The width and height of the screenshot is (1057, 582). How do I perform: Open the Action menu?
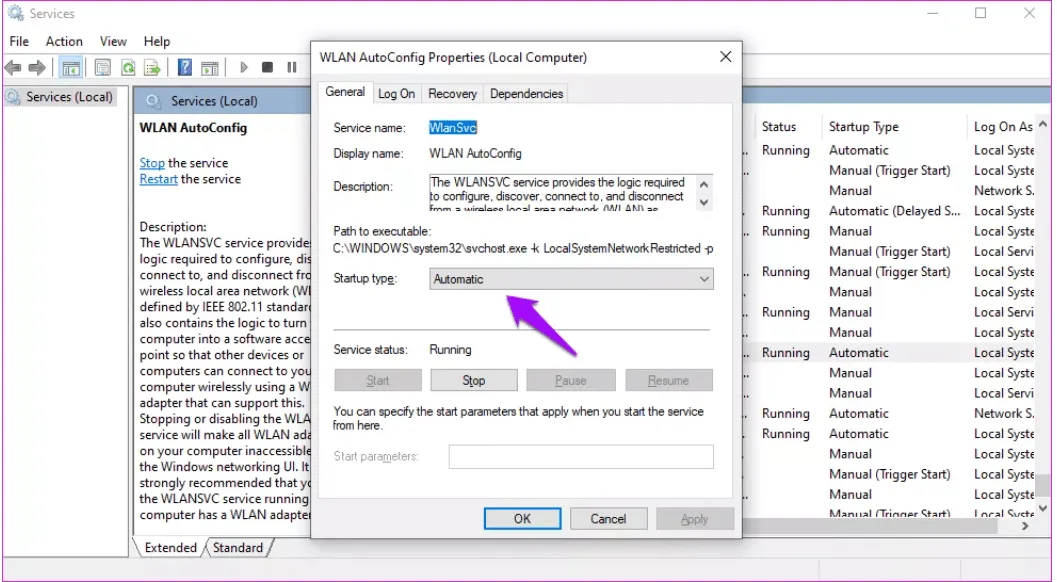point(64,41)
